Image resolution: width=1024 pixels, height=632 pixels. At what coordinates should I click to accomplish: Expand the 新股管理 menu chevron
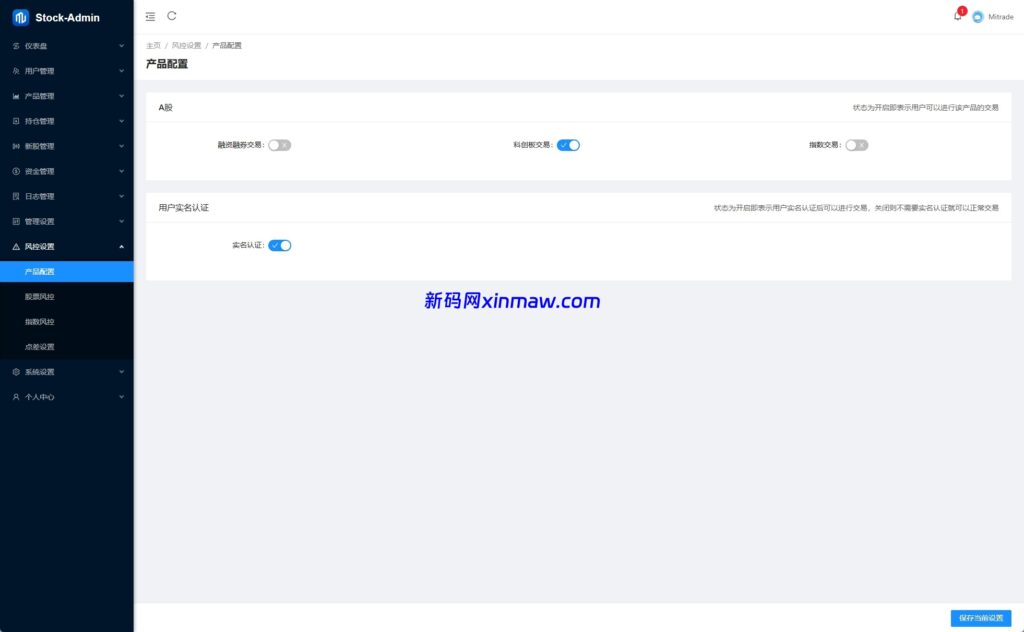[x=121, y=146]
